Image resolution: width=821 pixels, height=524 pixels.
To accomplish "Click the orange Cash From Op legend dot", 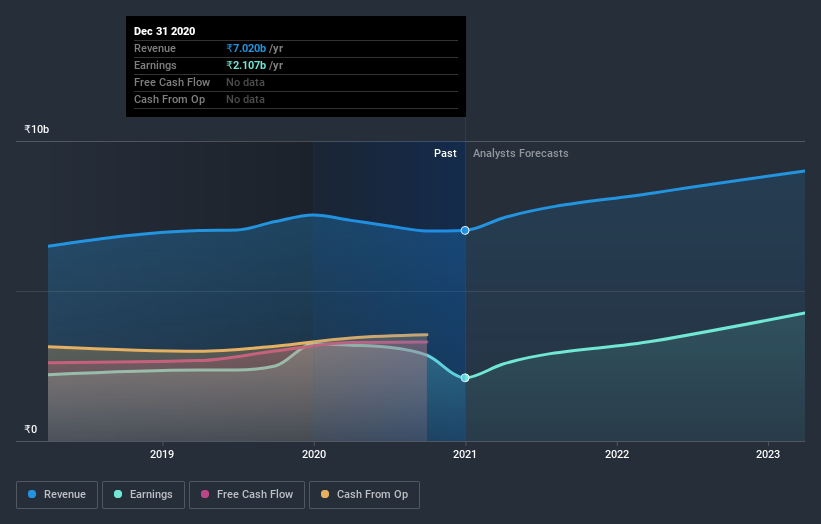I will 325,494.
